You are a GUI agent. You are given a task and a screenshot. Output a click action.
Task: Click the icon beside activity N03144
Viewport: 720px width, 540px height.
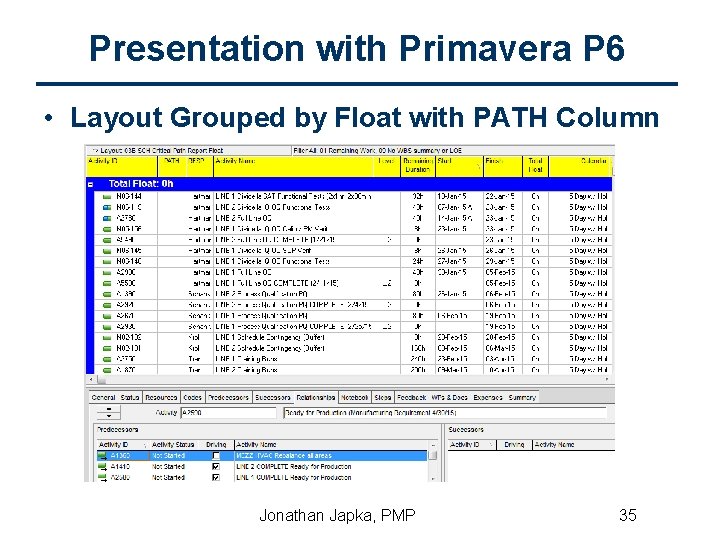tap(107, 197)
